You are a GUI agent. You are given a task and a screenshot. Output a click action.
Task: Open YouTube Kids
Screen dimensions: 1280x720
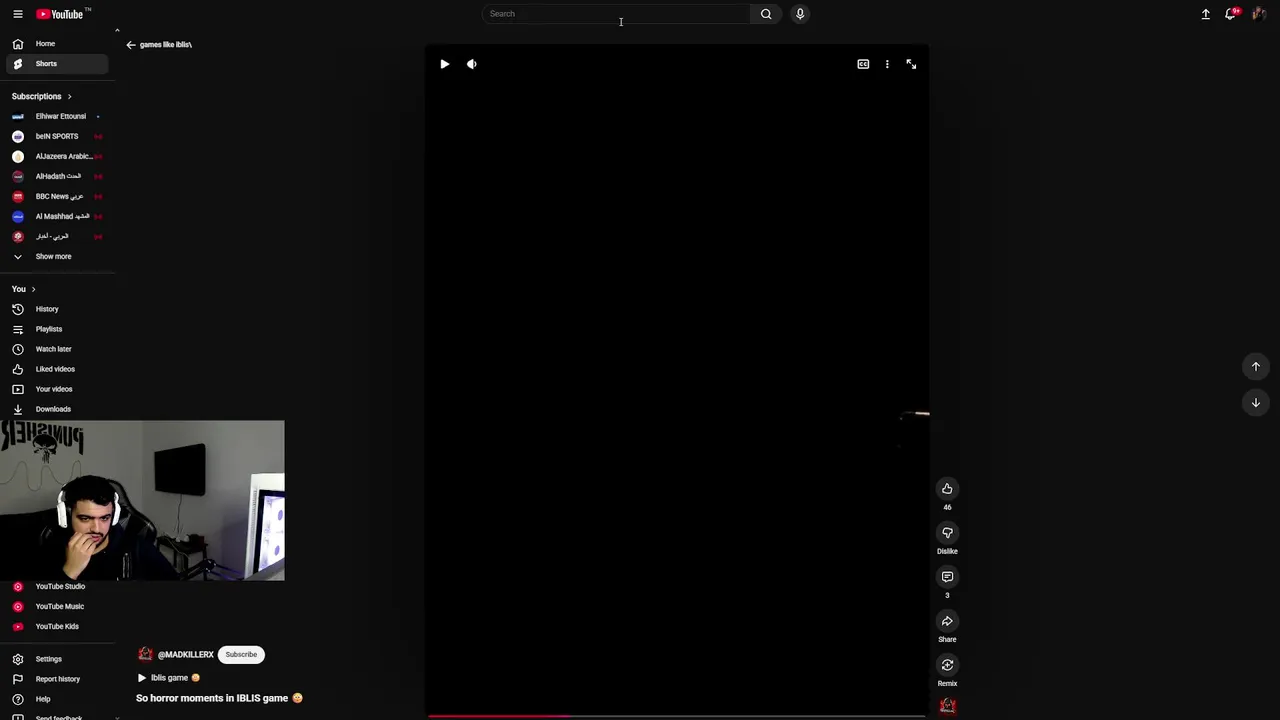click(56, 626)
